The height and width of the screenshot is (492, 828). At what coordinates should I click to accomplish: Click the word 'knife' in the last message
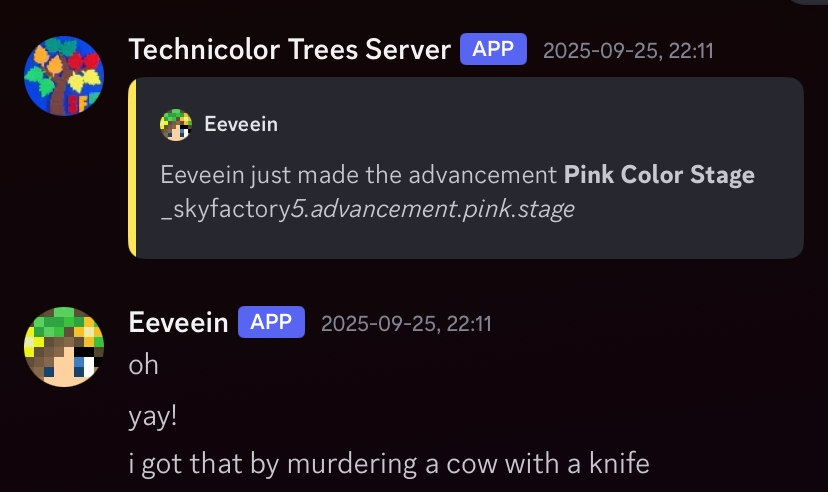click(x=619, y=463)
